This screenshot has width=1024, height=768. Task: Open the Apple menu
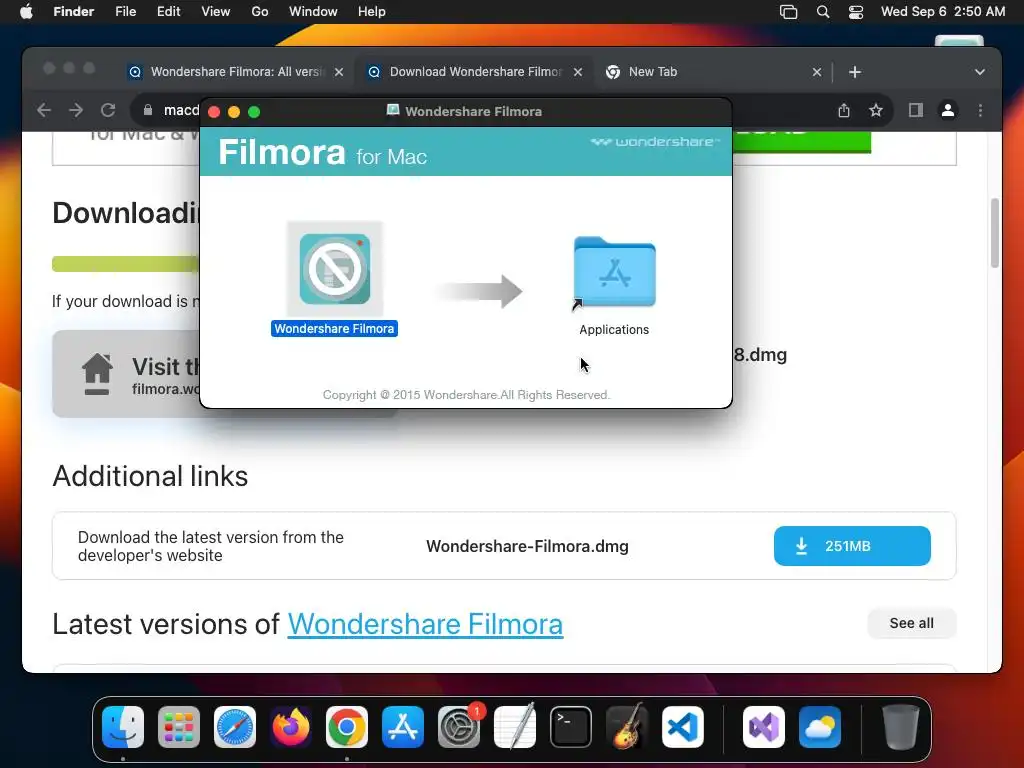(26, 12)
